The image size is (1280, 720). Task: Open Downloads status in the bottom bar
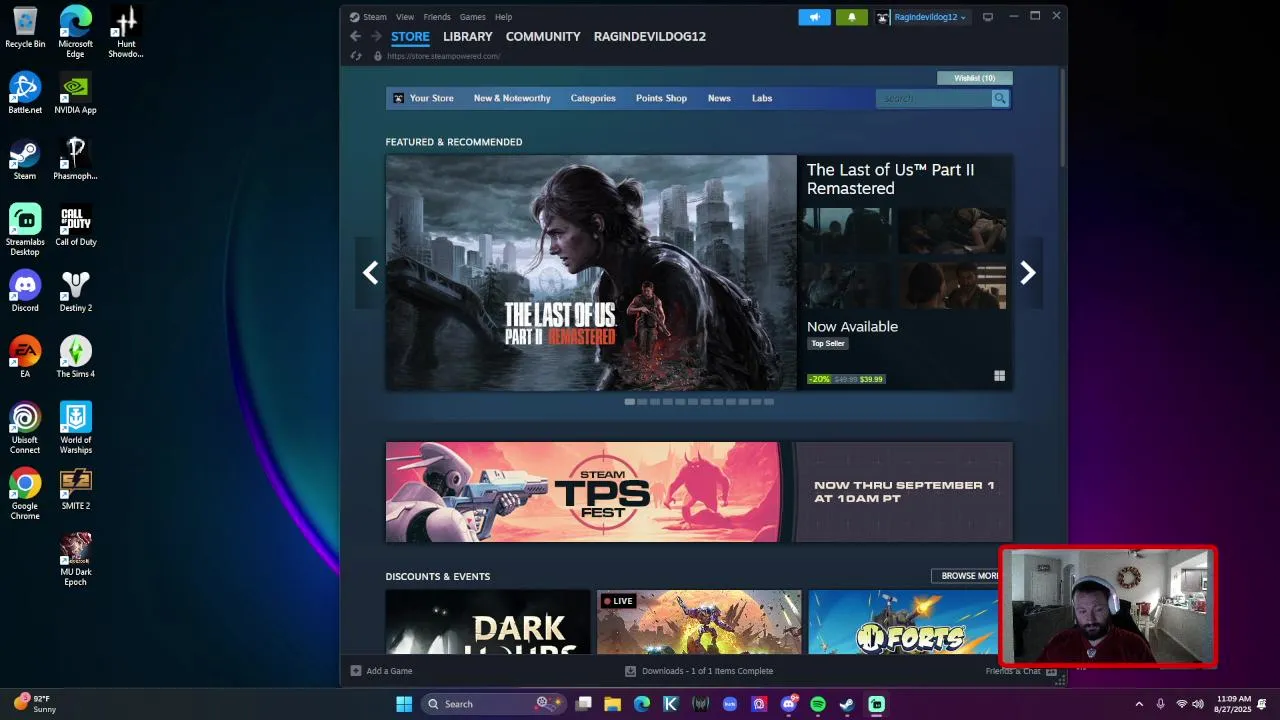point(699,671)
